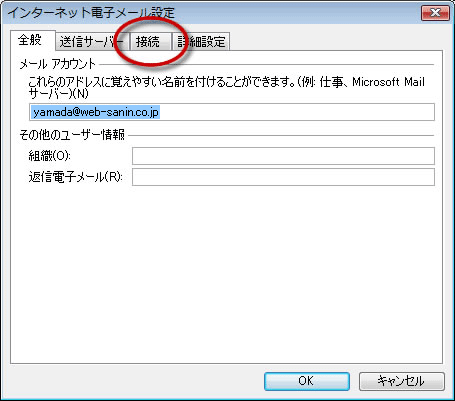This screenshot has height=401, width=455.
Task: Focus the 組織(O) text box
Action: pyautogui.click(x=283, y=156)
